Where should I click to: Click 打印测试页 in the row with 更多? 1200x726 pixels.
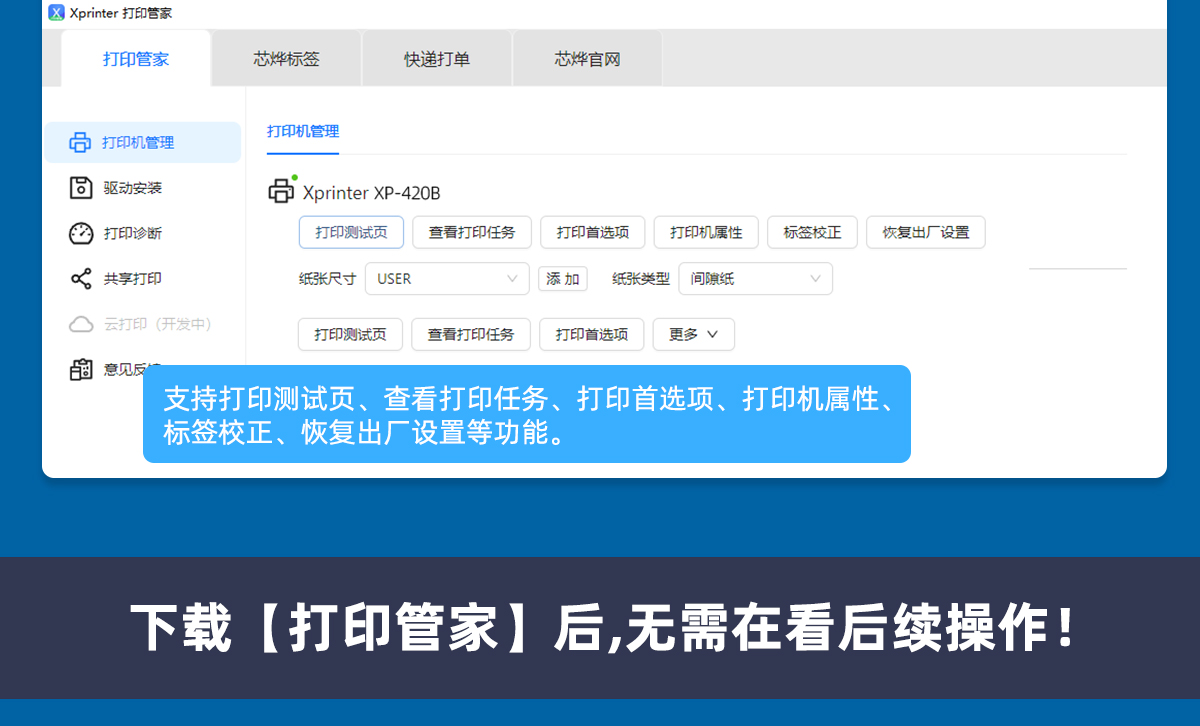tap(350, 334)
